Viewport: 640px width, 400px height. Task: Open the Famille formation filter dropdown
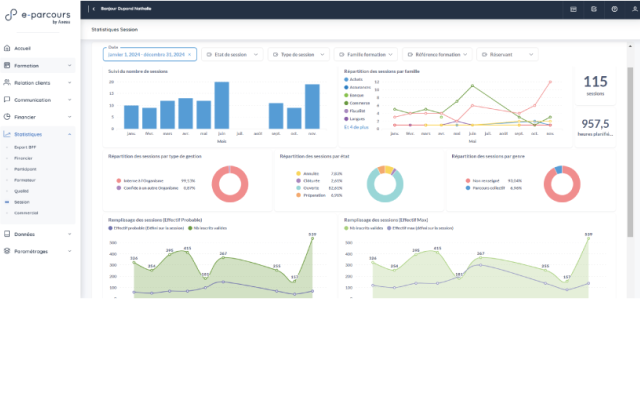coord(366,54)
